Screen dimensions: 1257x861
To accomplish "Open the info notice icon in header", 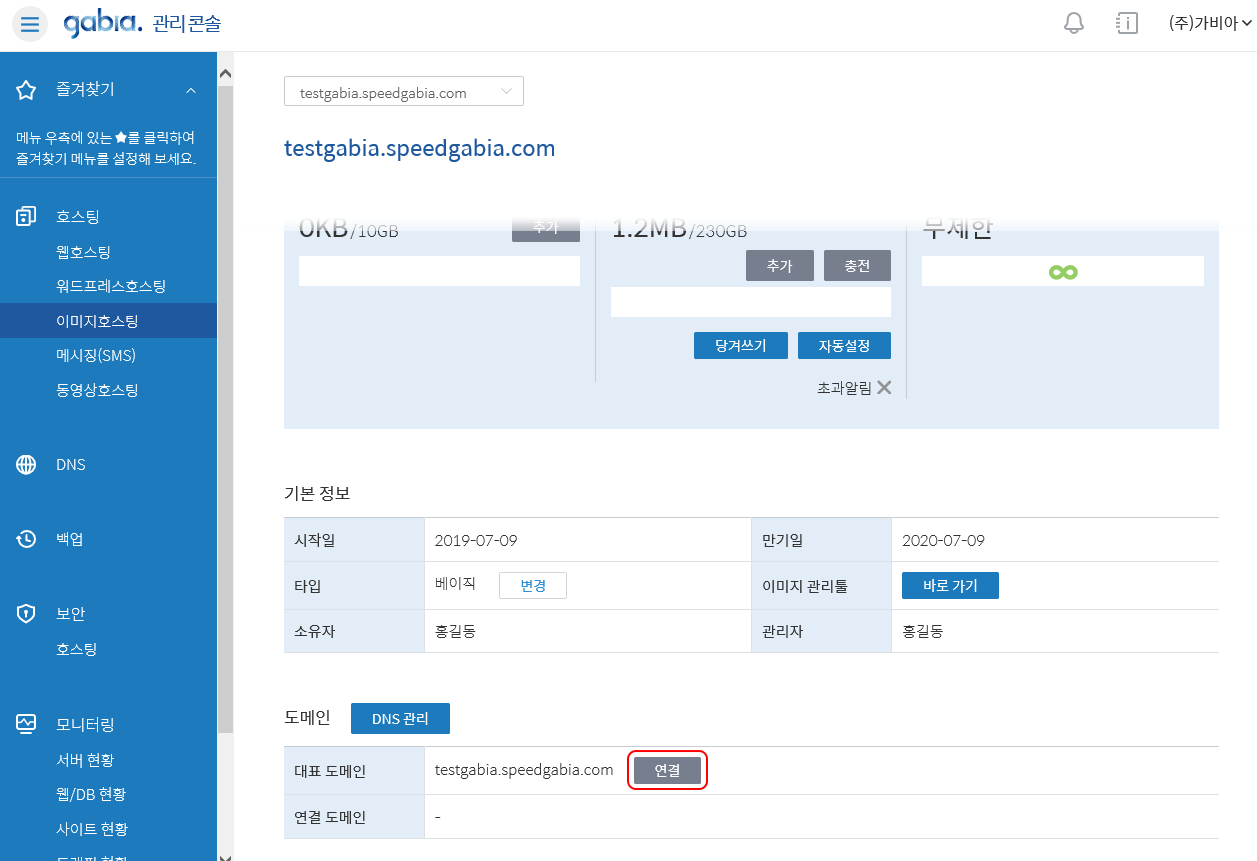I will click(1127, 23).
